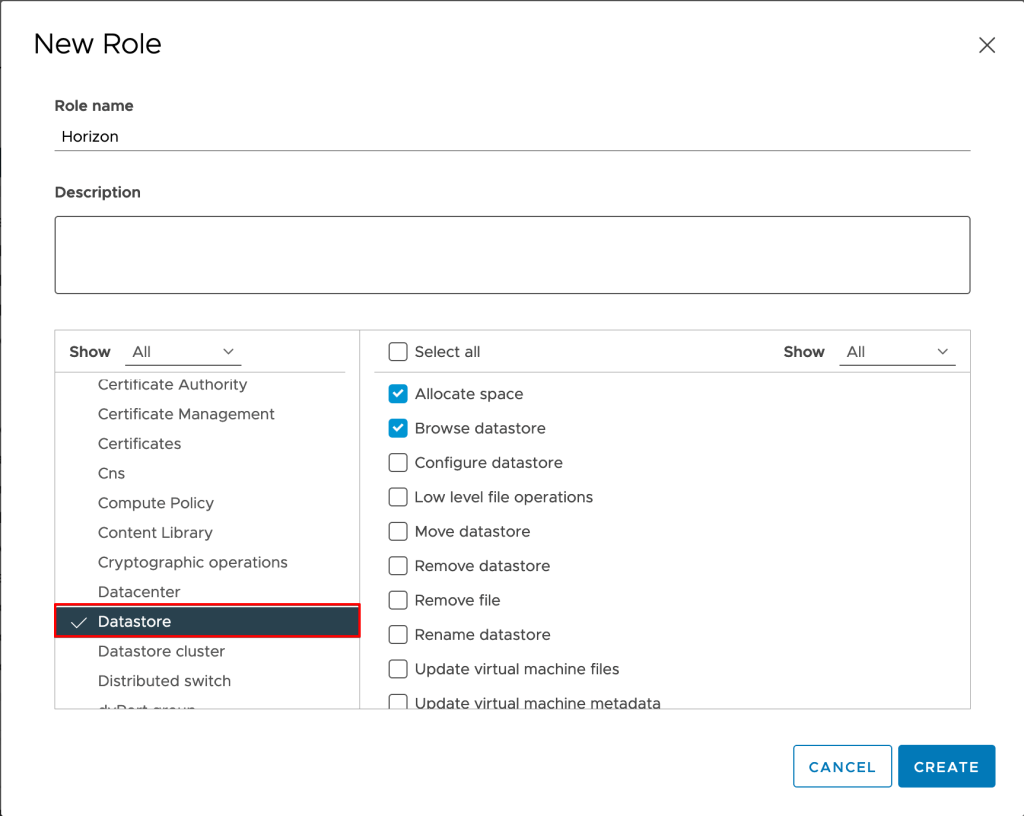
Task: Select the Datacenter privilege category
Action: coord(138,592)
